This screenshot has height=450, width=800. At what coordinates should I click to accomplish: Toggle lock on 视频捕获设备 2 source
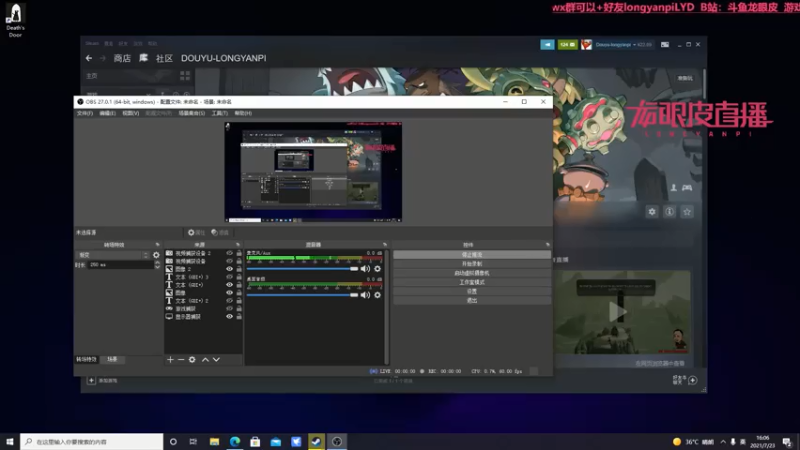click(x=239, y=253)
